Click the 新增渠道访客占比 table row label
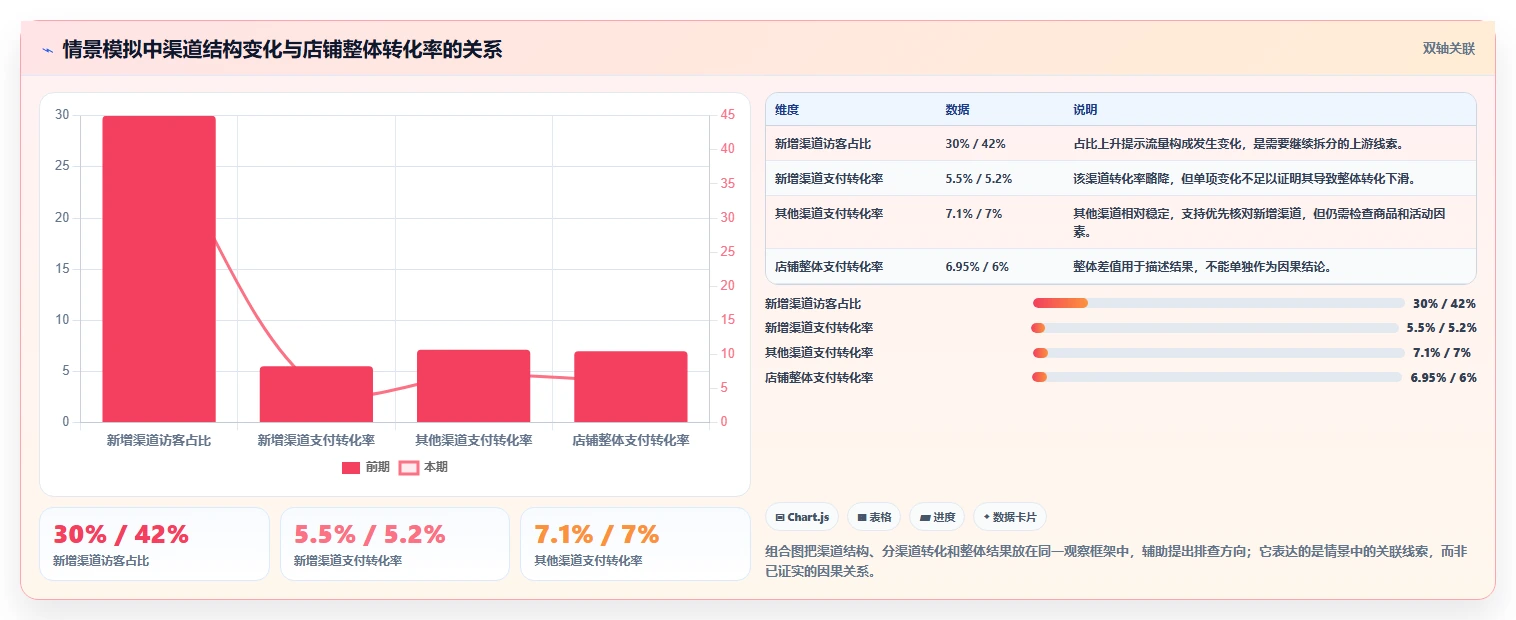 [x=823, y=144]
